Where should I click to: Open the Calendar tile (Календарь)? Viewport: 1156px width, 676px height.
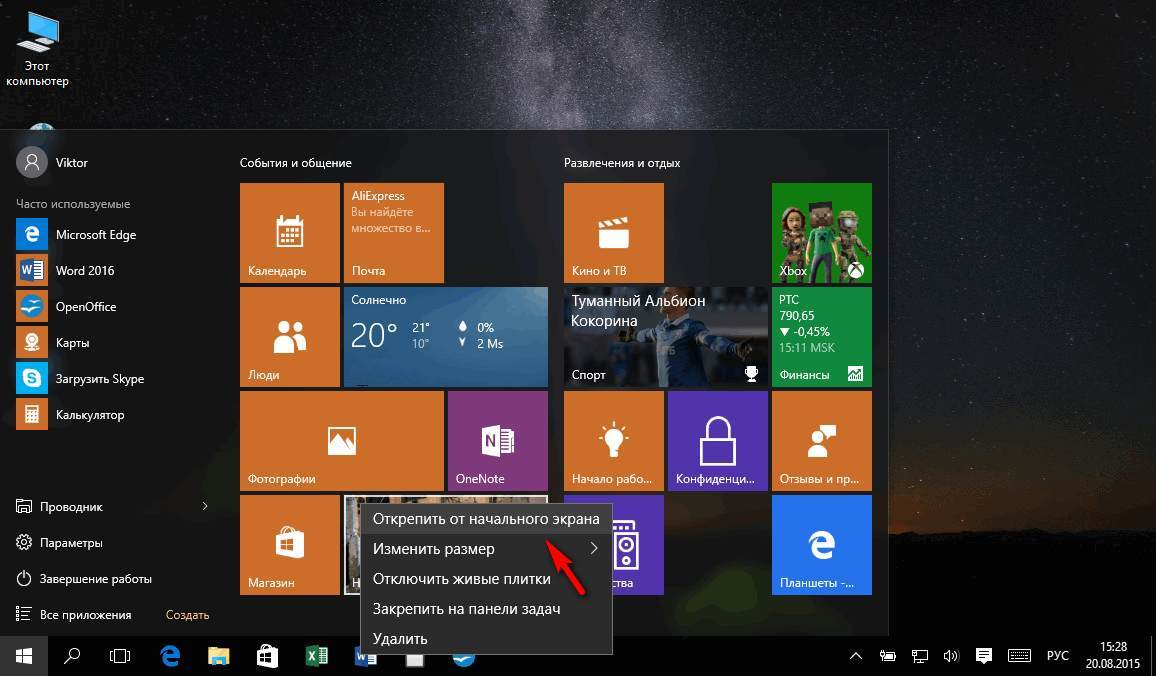290,233
